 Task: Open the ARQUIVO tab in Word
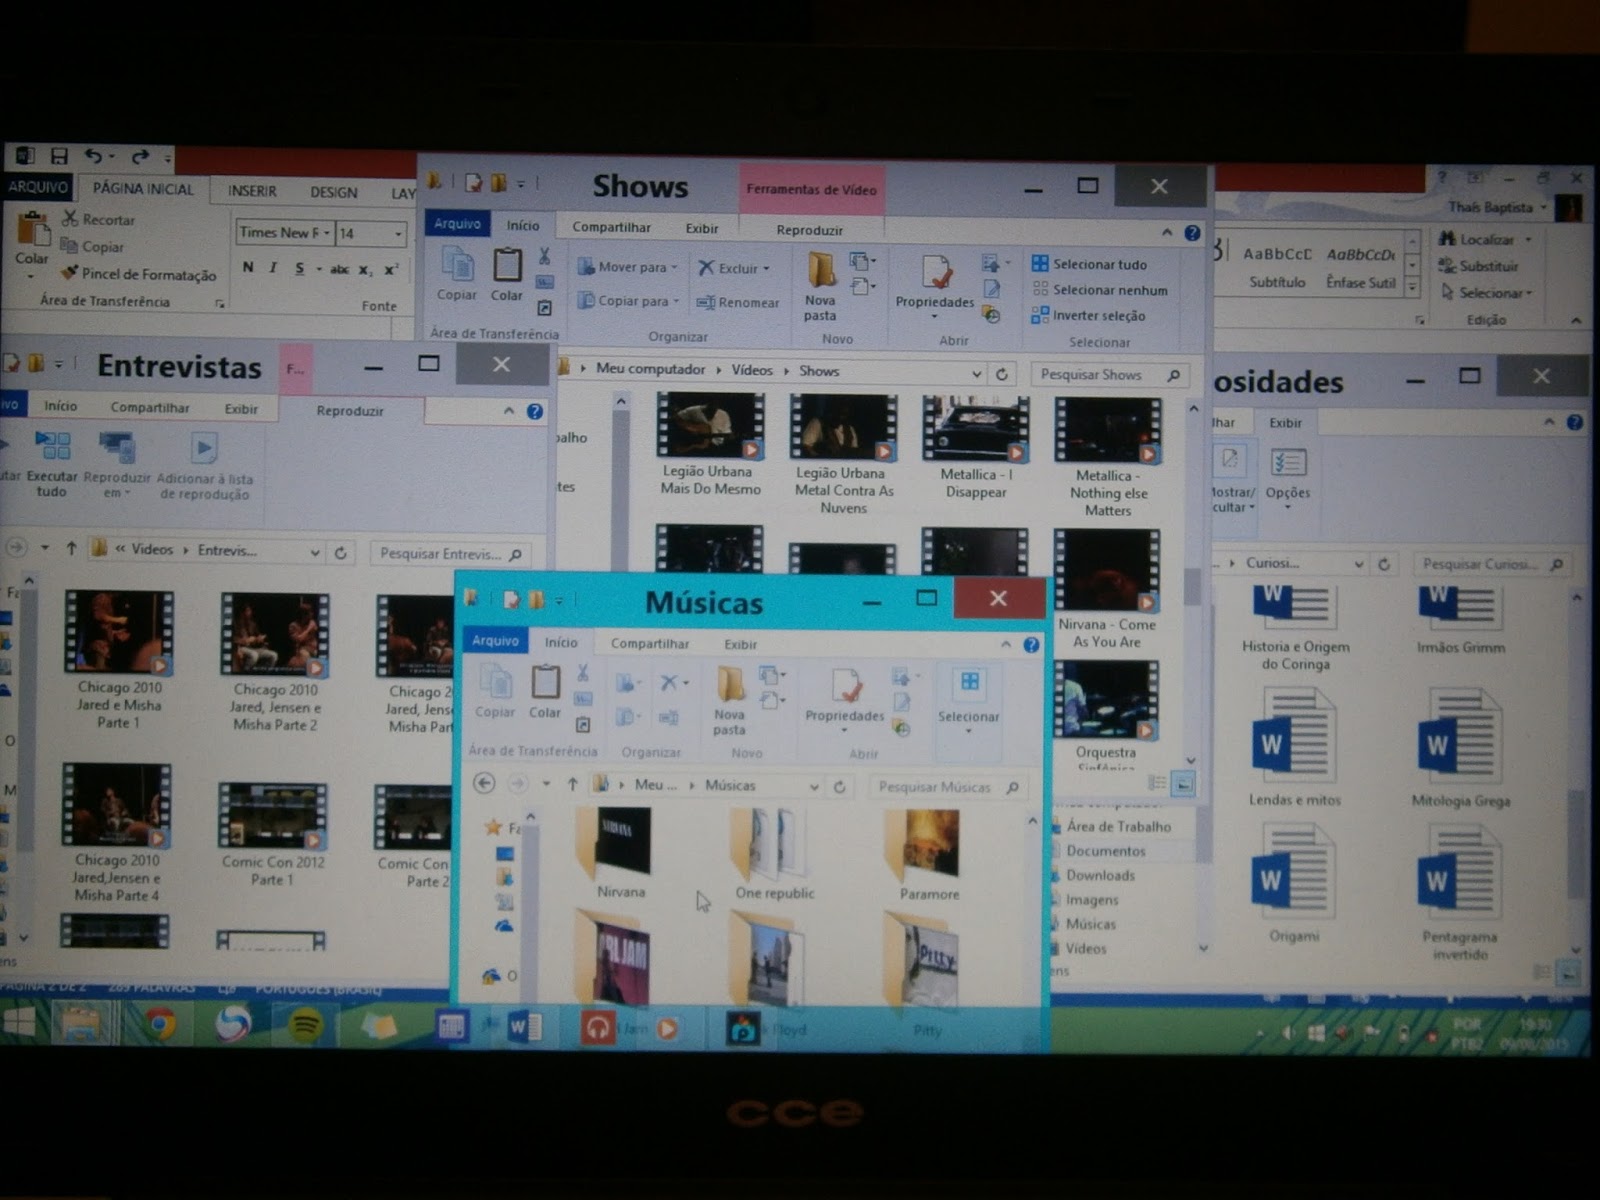click(x=38, y=187)
